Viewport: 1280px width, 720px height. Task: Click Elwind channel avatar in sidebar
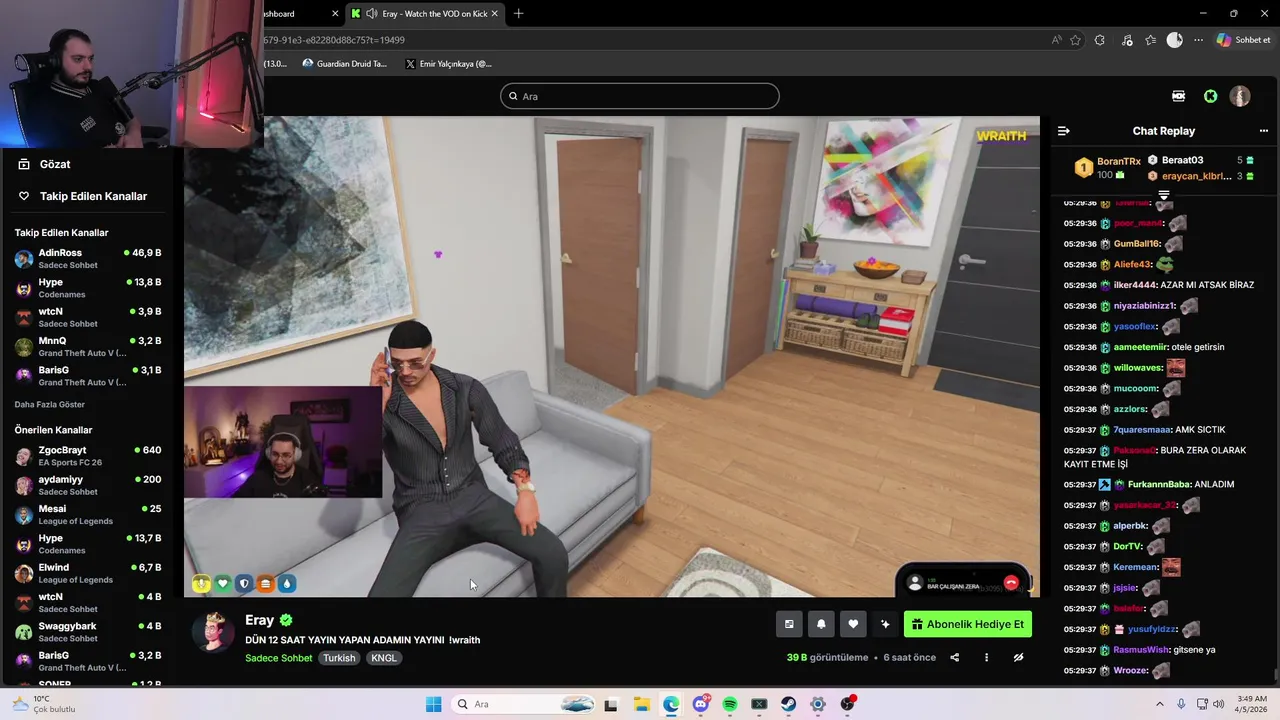pos(24,574)
